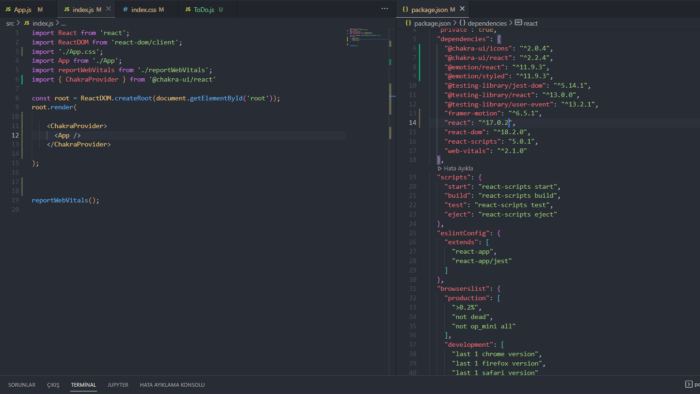700x394 pixels.
Task: Click the "framer-motion" dependency line
Action: tap(493, 113)
